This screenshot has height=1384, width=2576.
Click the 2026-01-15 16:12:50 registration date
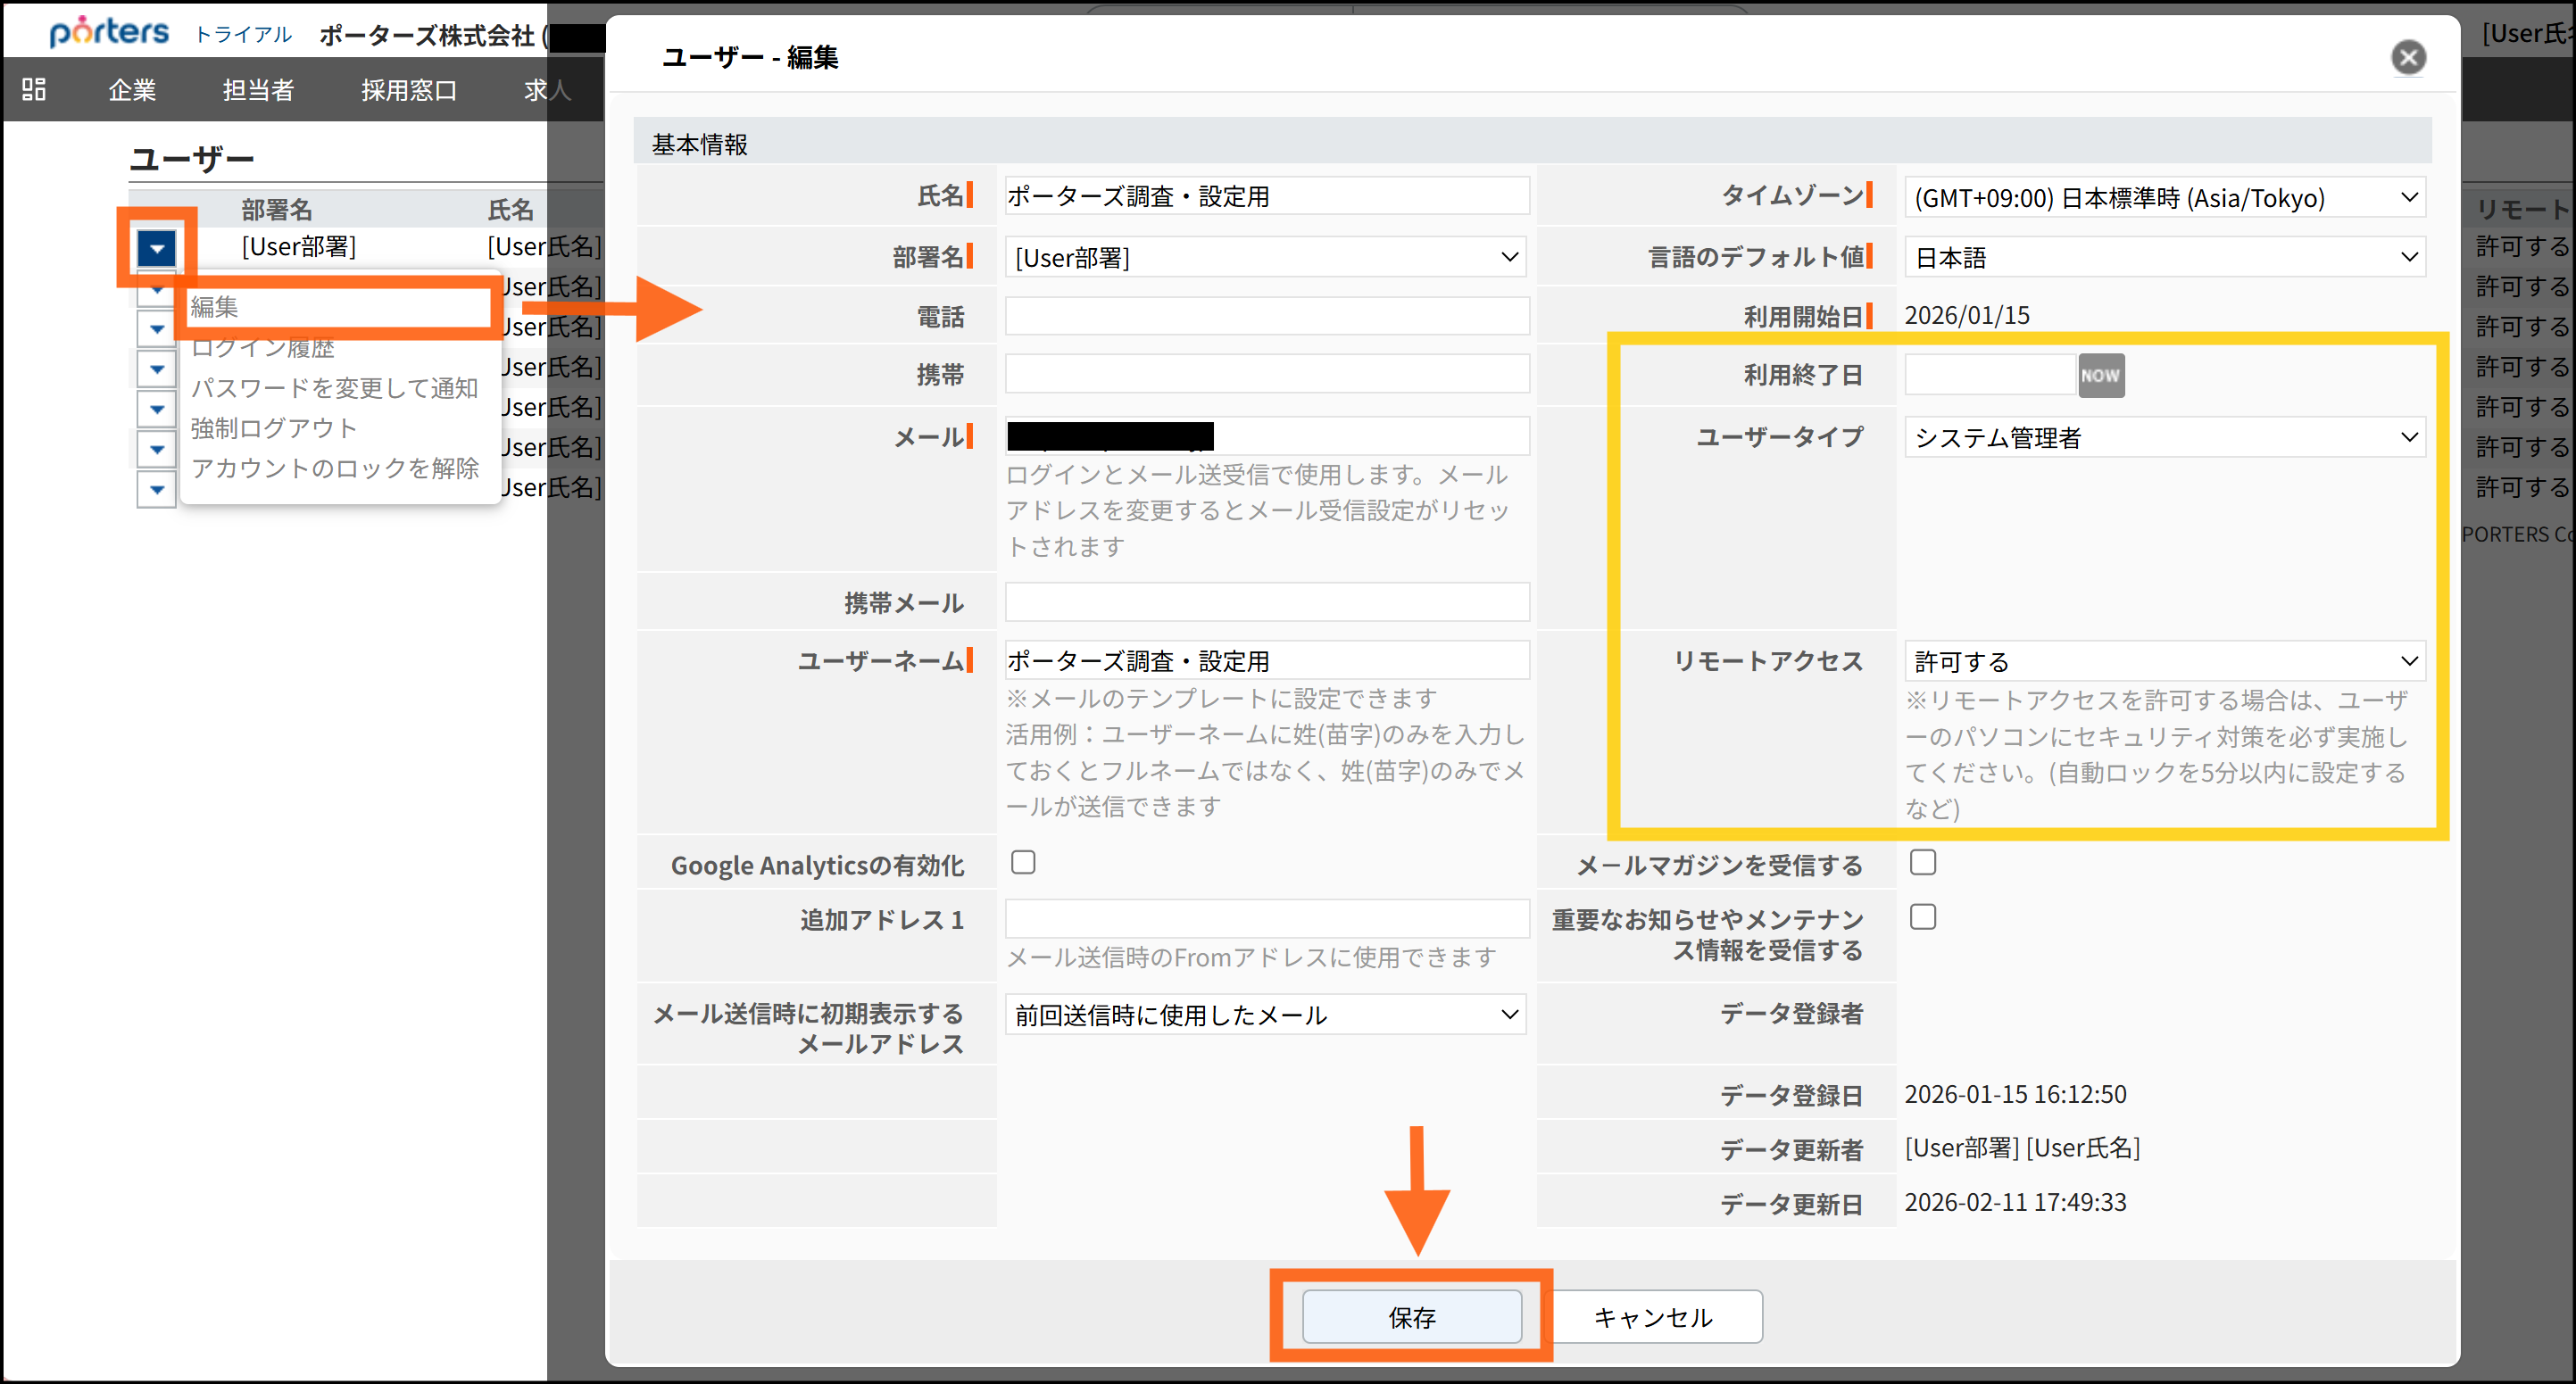pos(2015,1093)
